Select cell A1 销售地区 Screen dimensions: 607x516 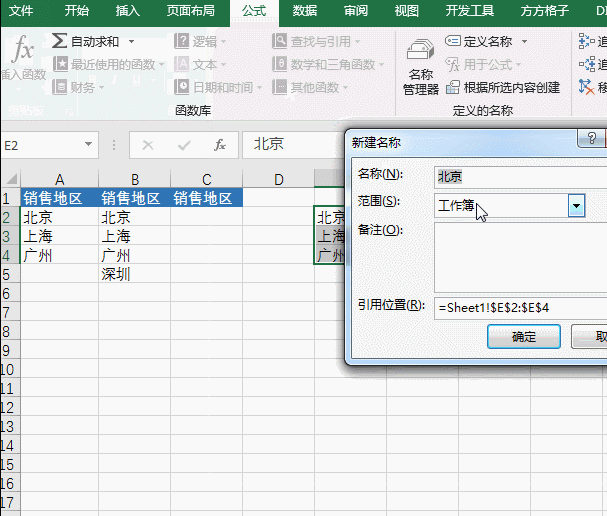[x=60, y=198]
